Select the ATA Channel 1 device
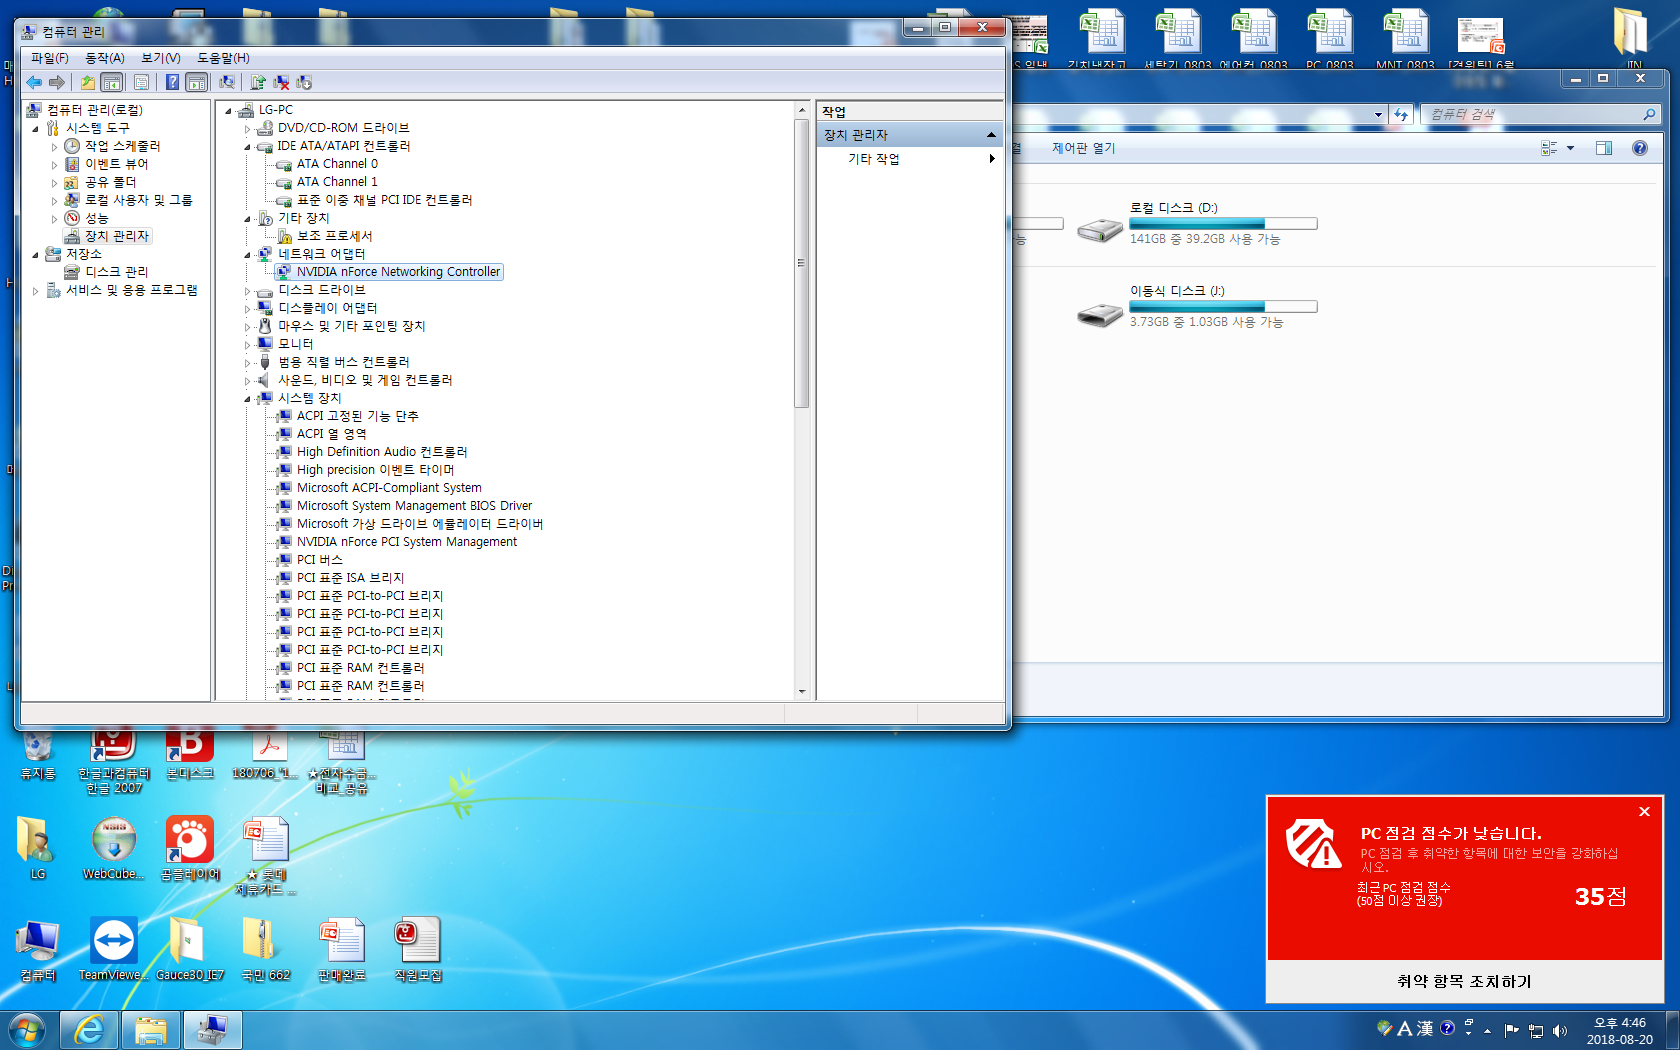 pos(337,182)
